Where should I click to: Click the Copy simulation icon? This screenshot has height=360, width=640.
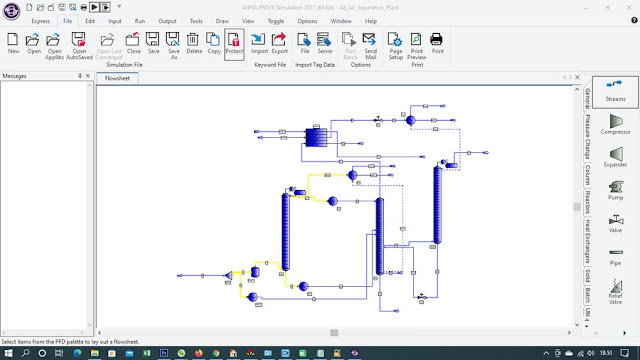tap(213, 43)
